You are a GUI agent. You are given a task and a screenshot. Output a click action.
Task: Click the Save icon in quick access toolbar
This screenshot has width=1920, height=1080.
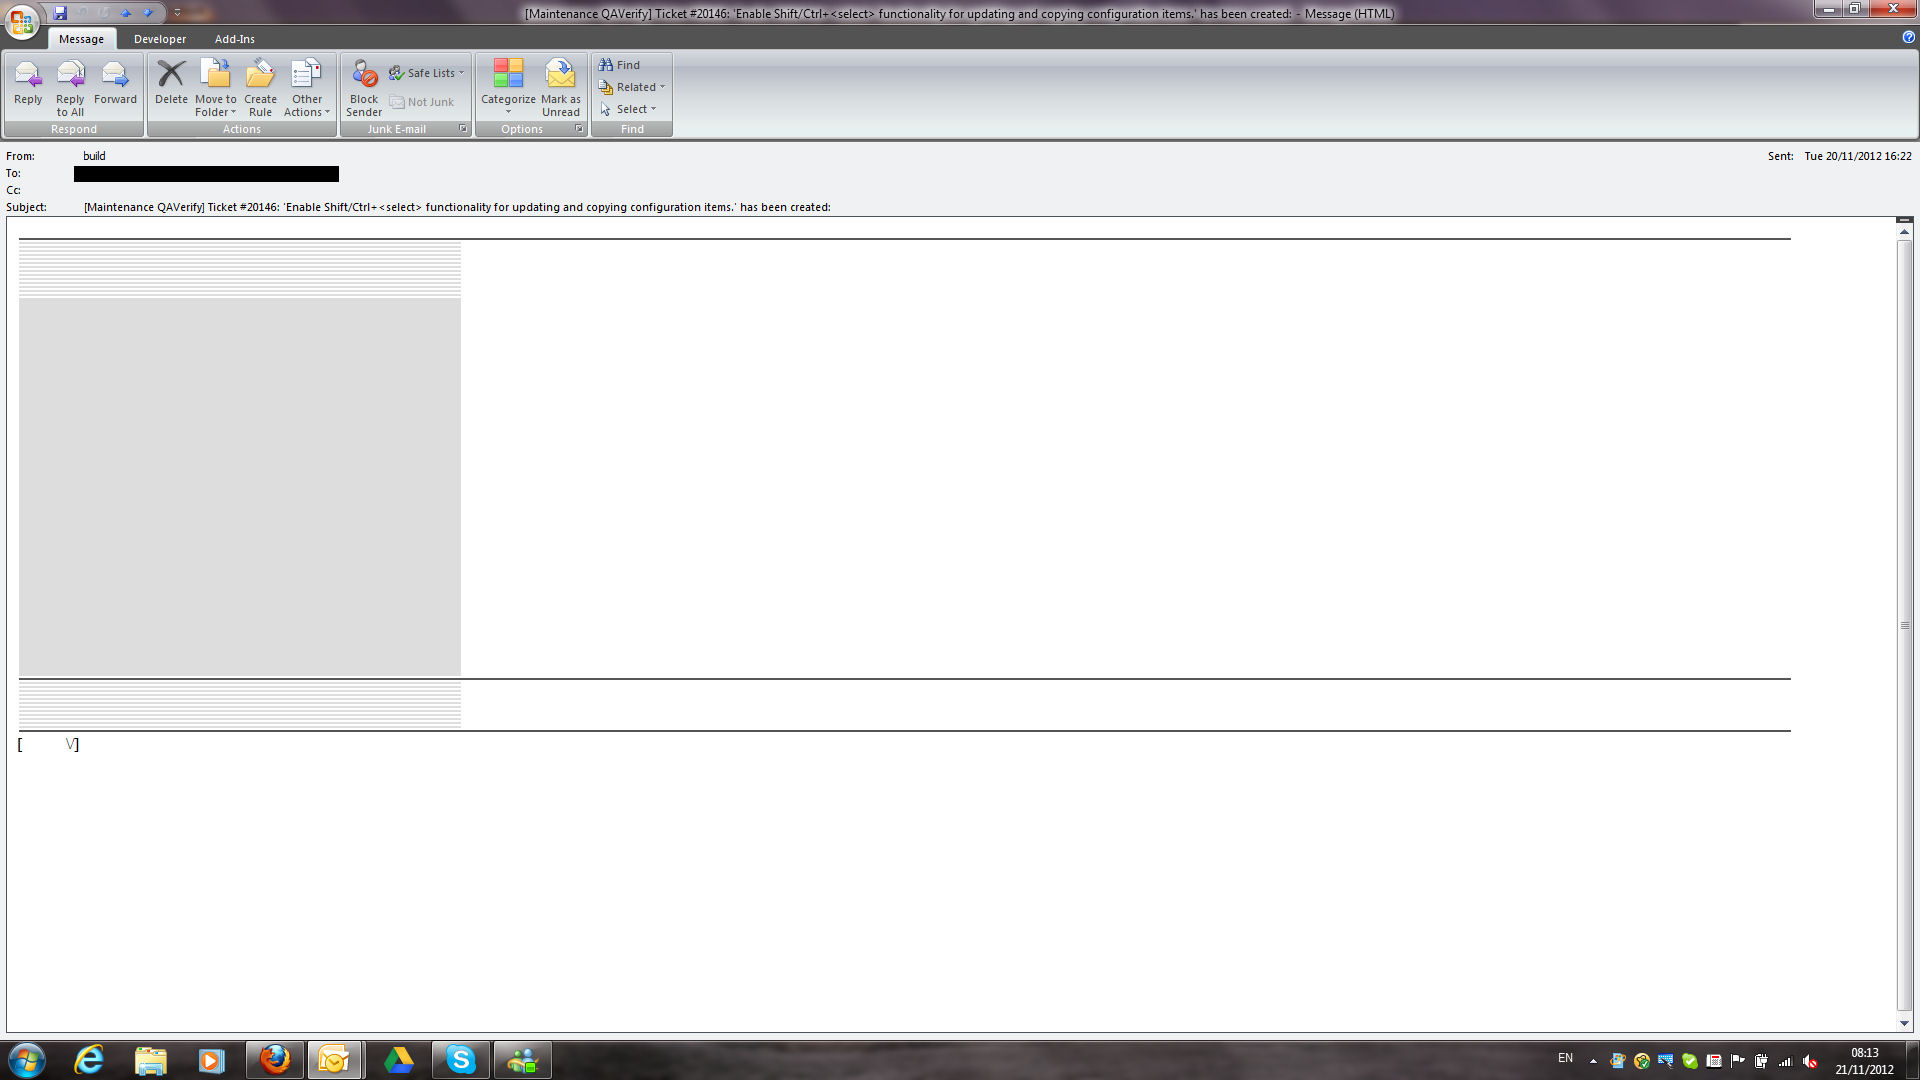(60, 13)
